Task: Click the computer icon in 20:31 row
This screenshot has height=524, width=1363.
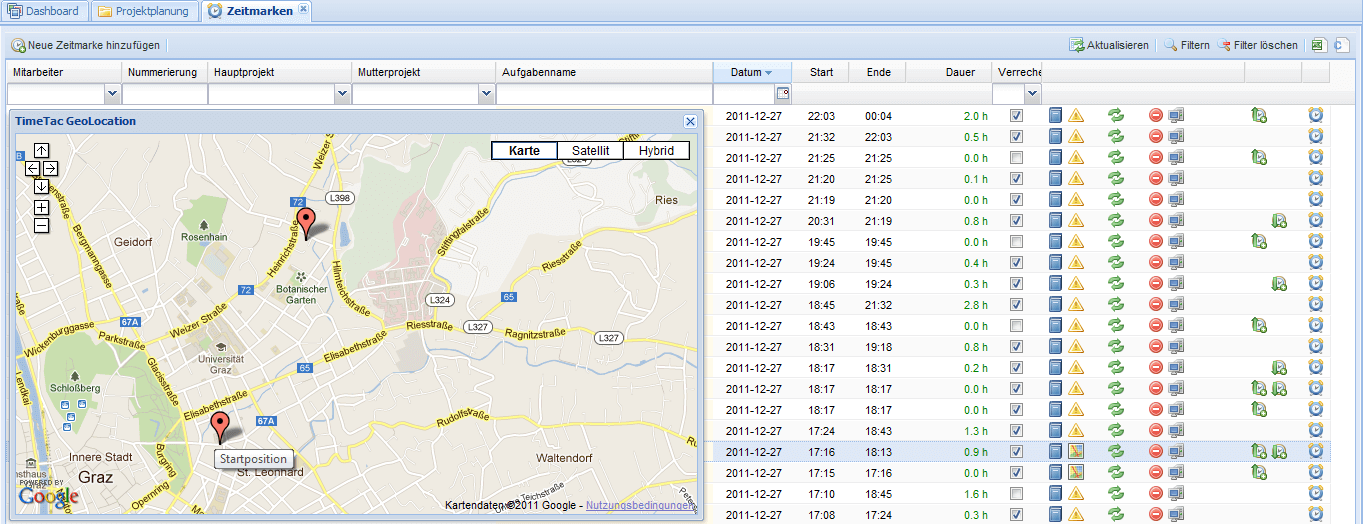Action: (1177, 221)
